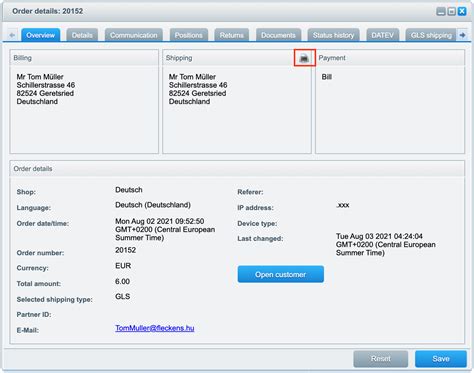Click the printer icon in Shipping panel
Image resolution: width=474 pixels, height=373 pixels.
304,58
